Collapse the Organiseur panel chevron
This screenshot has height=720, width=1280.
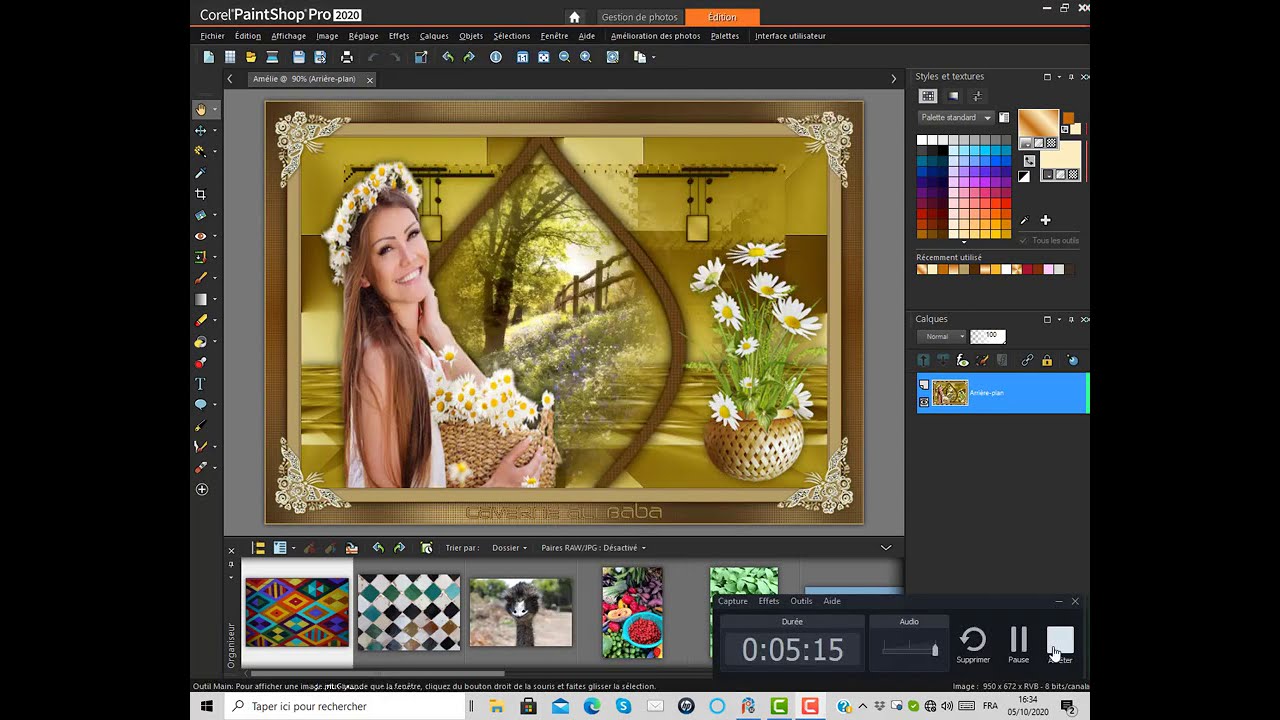point(886,547)
